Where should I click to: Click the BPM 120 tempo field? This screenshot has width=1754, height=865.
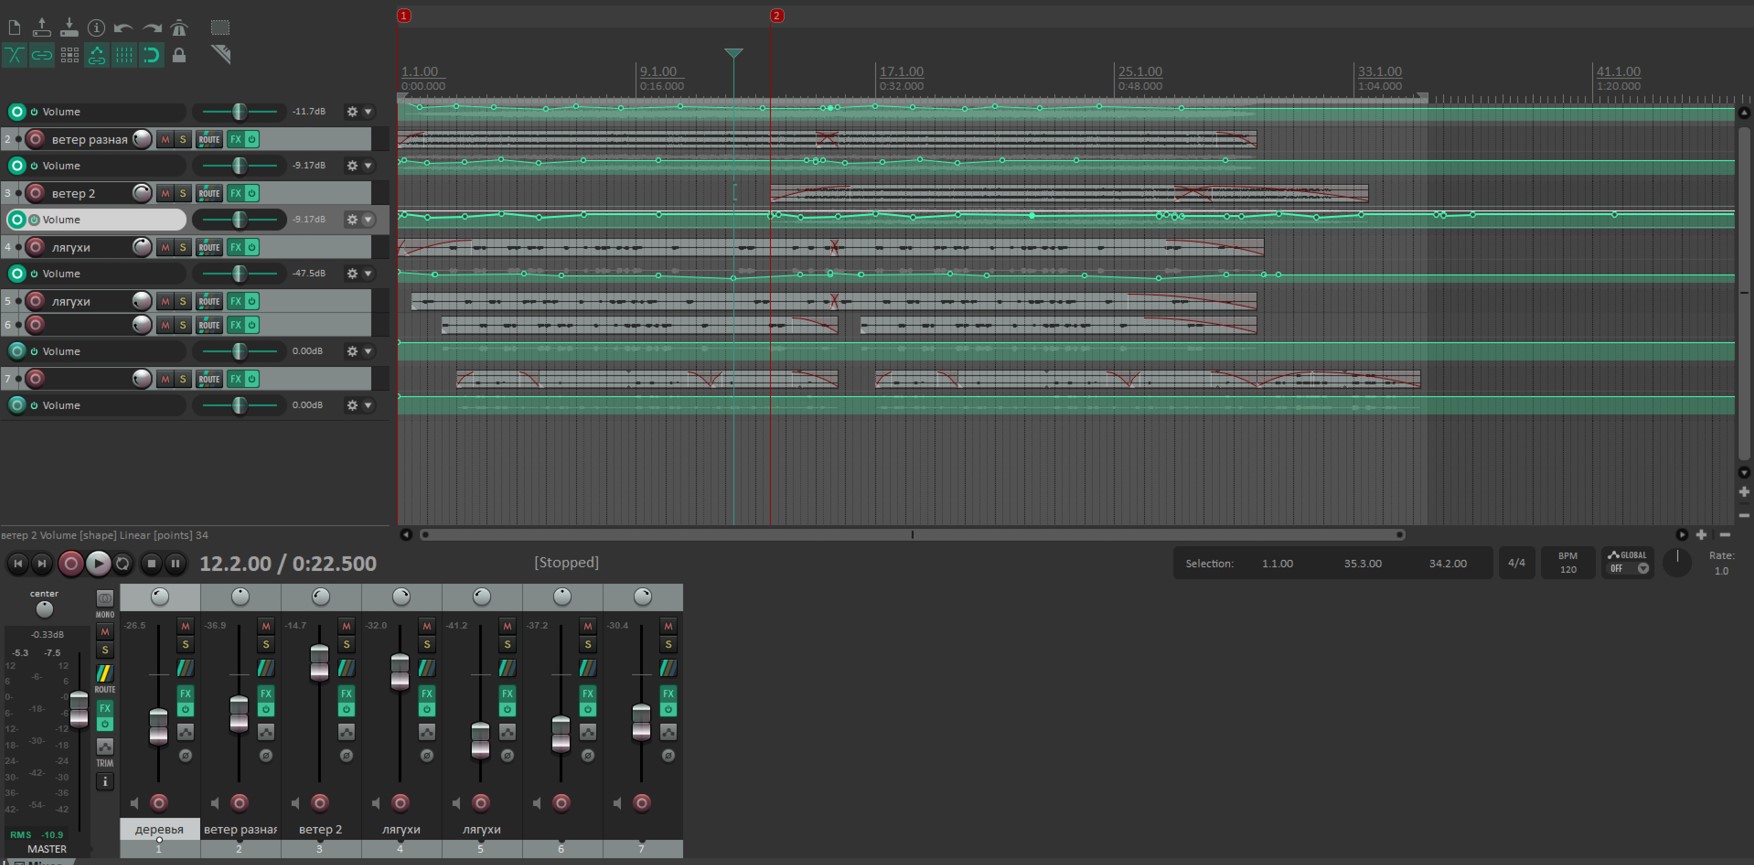point(1567,563)
